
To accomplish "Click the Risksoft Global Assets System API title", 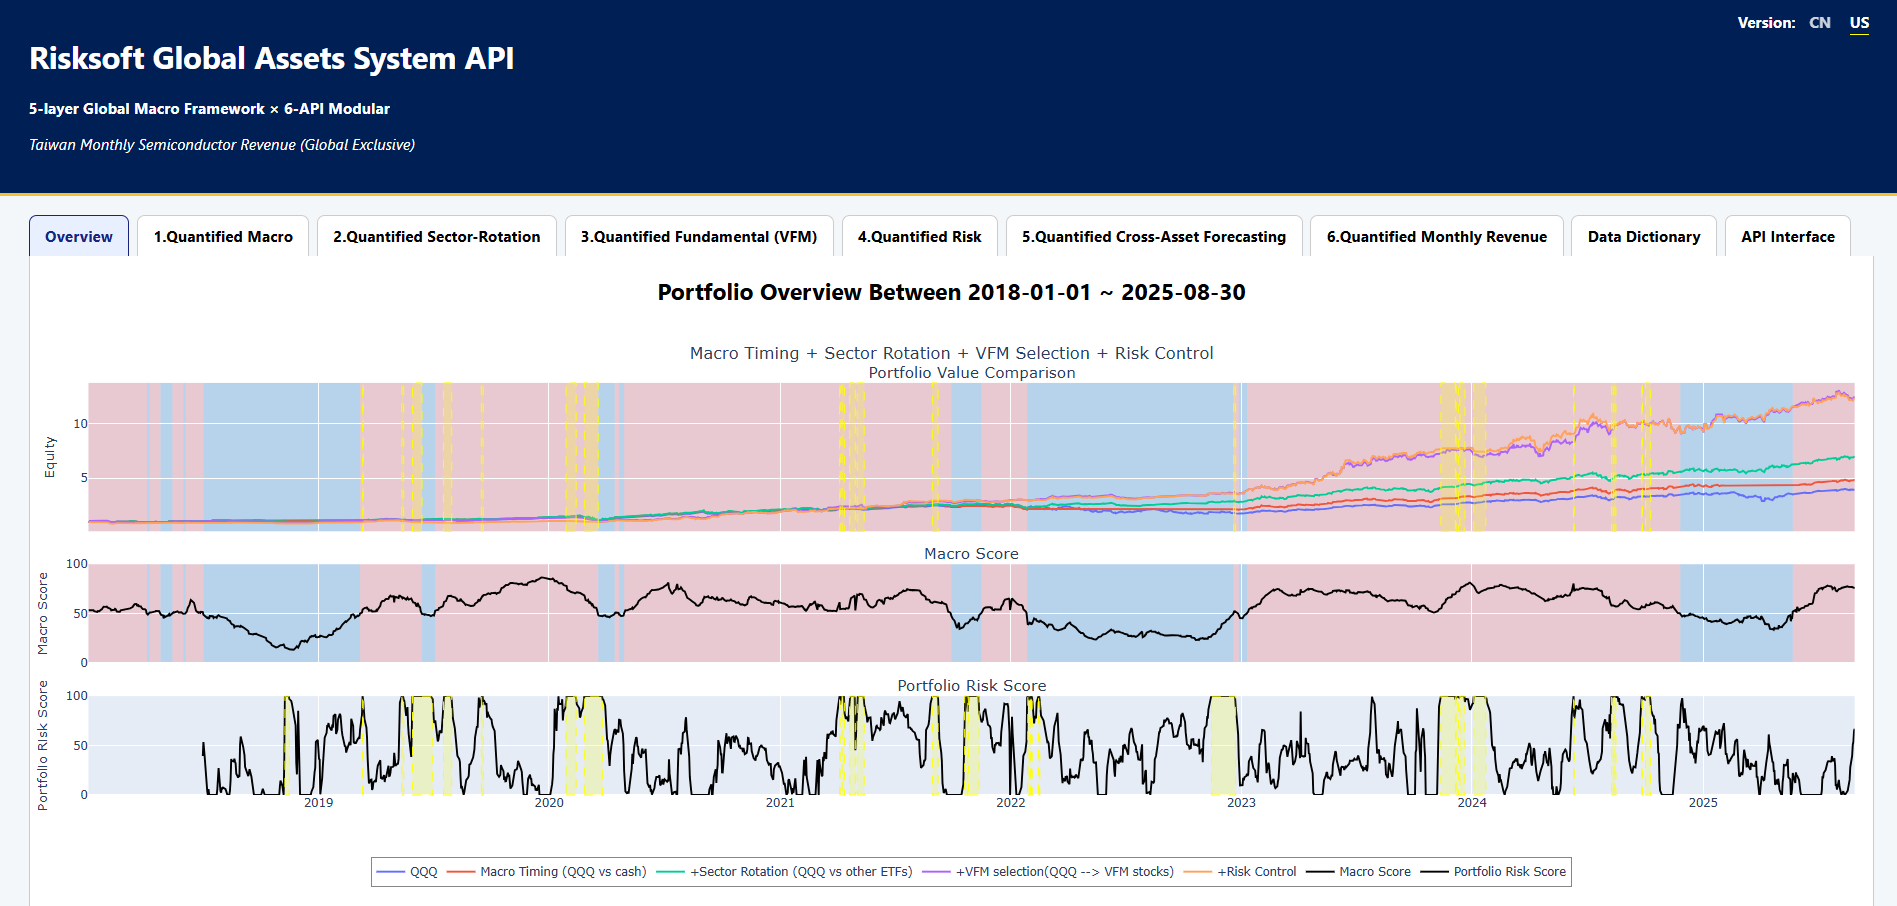I will point(272,59).
